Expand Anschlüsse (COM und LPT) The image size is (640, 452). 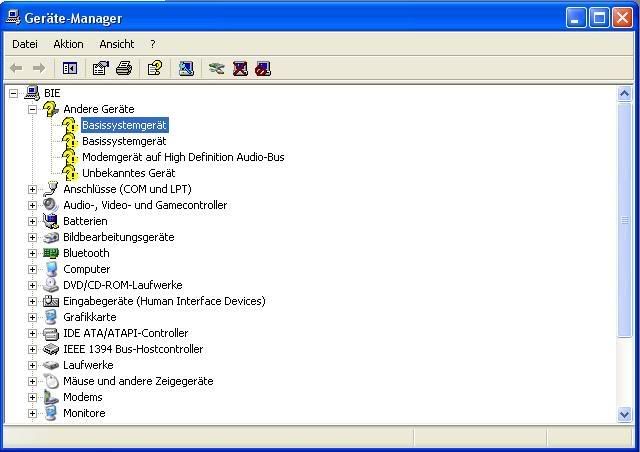pyautogui.click(x=32, y=189)
